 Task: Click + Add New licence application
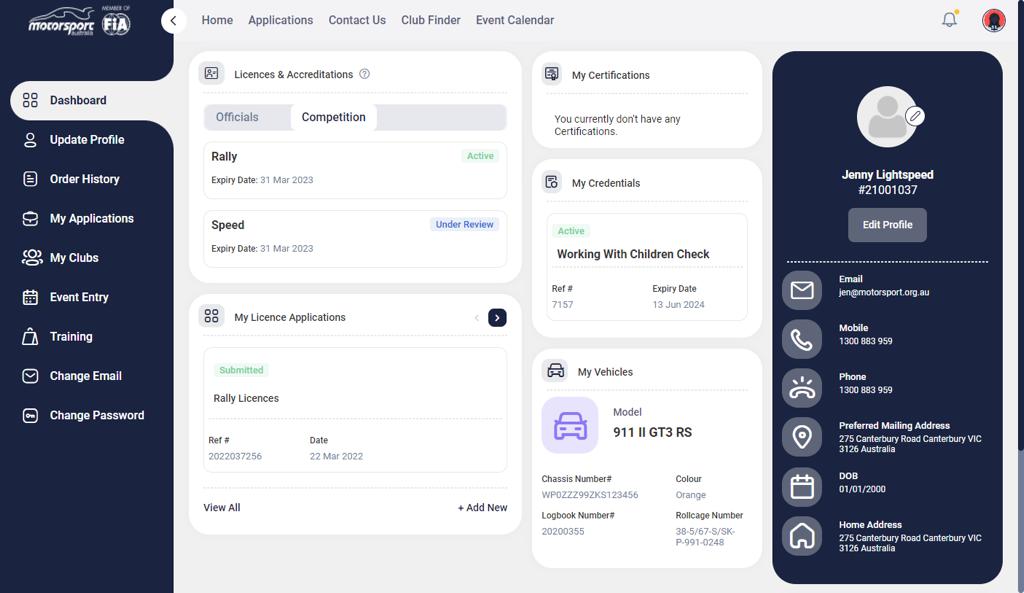pos(482,508)
